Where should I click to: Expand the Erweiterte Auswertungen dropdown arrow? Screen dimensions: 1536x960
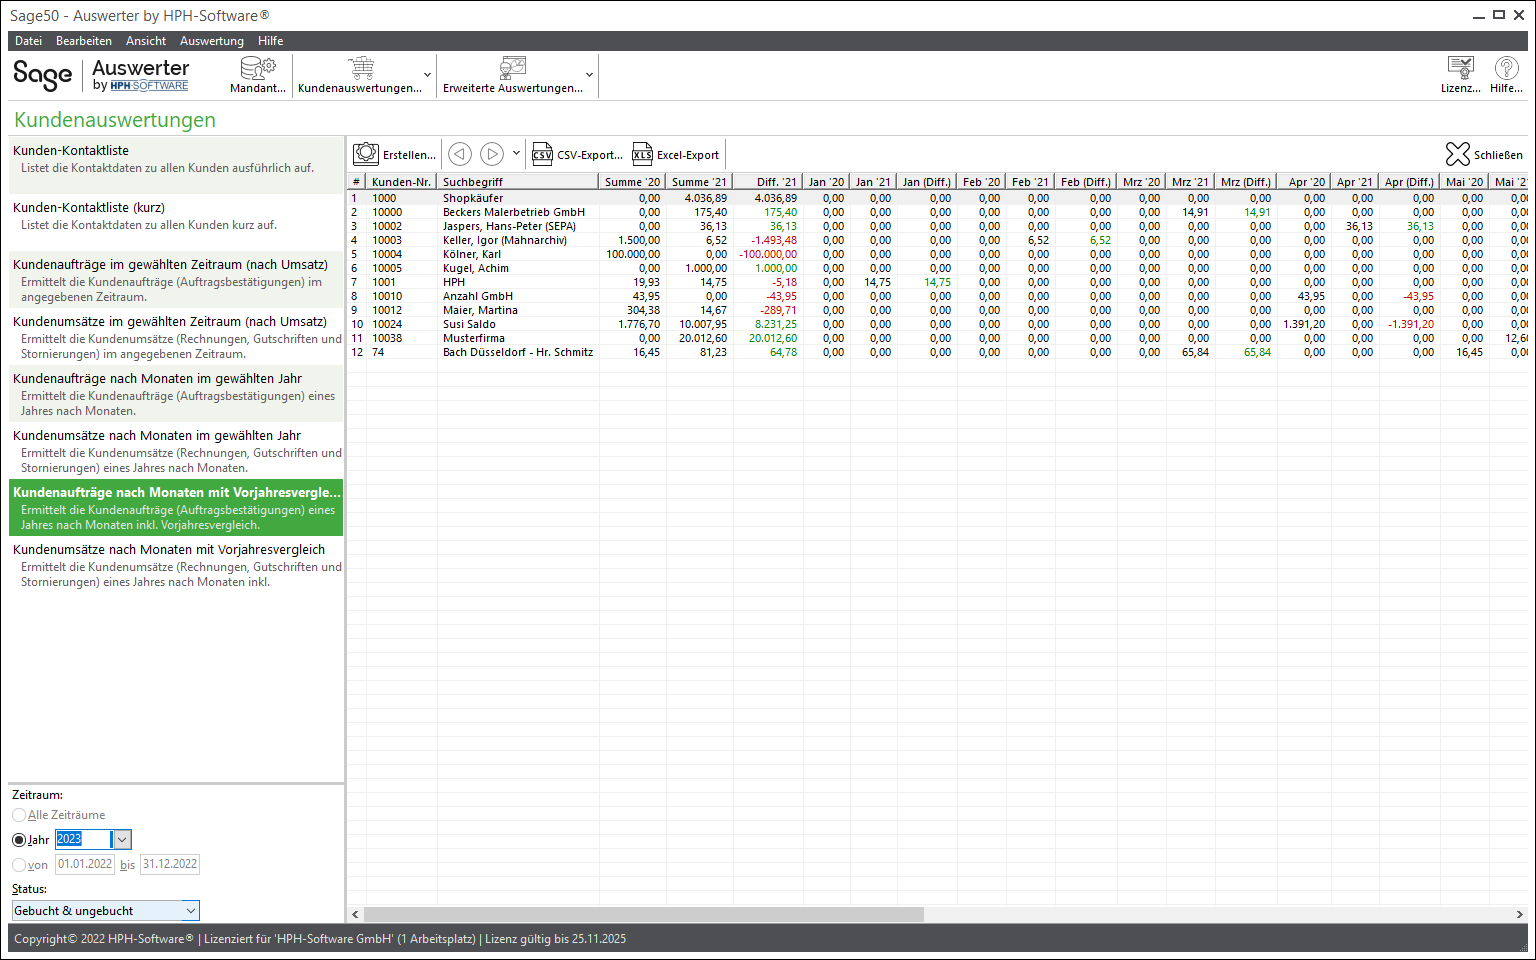(x=589, y=75)
